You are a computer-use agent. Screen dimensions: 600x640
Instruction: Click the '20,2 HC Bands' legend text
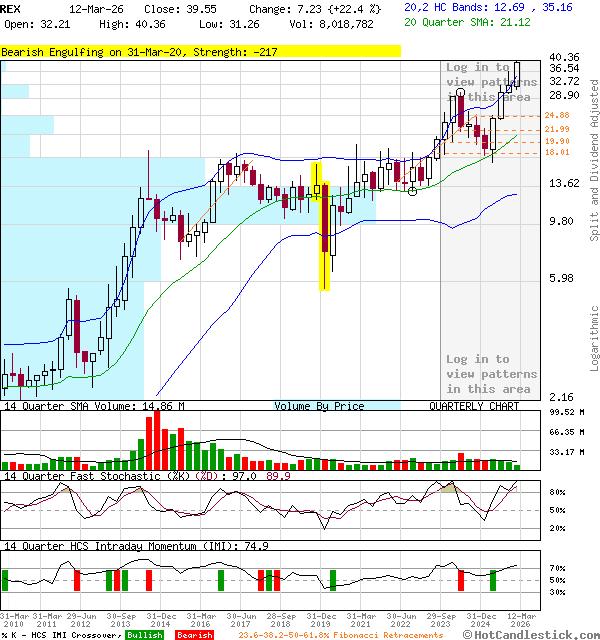point(450,7)
